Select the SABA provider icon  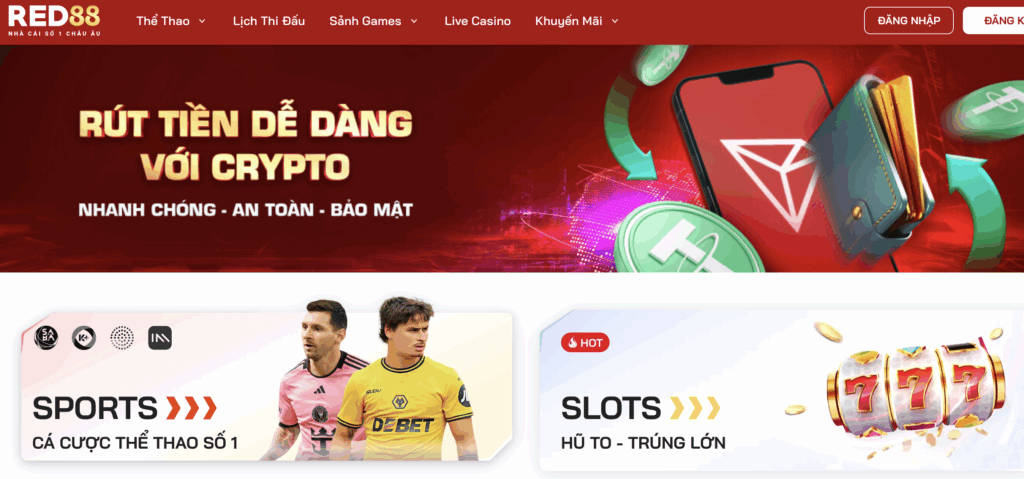(46, 337)
